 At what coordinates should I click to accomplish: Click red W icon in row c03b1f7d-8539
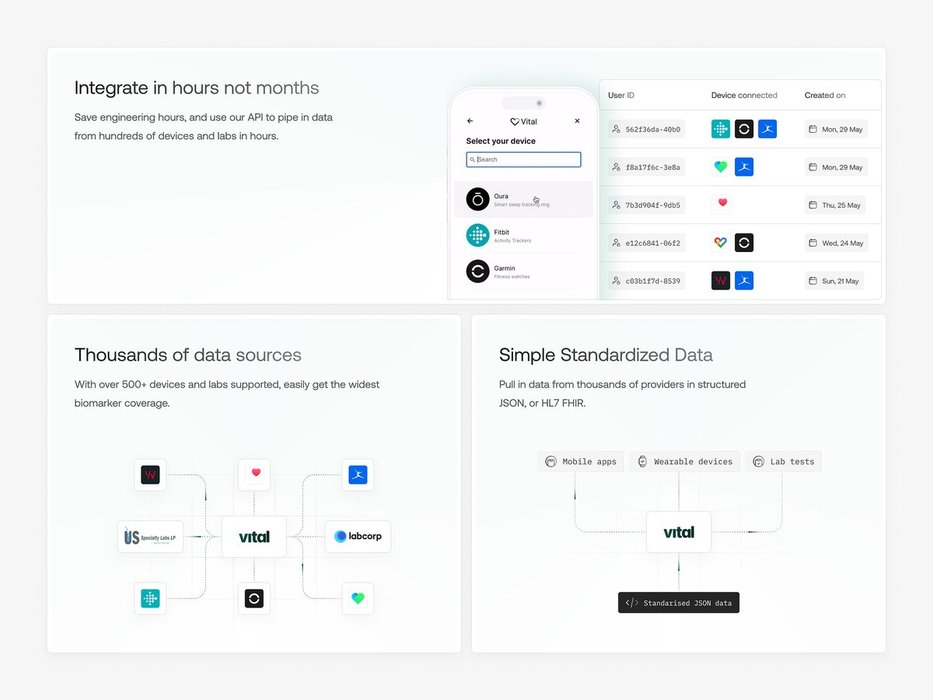pyautogui.click(x=721, y=280)
